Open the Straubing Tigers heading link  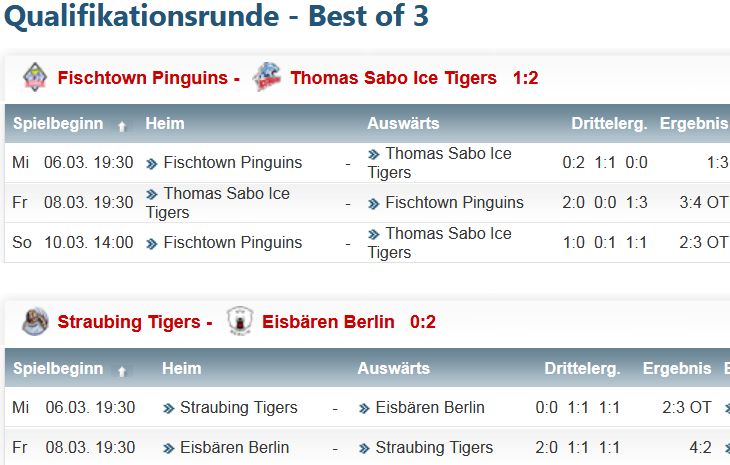coord(129,322)
